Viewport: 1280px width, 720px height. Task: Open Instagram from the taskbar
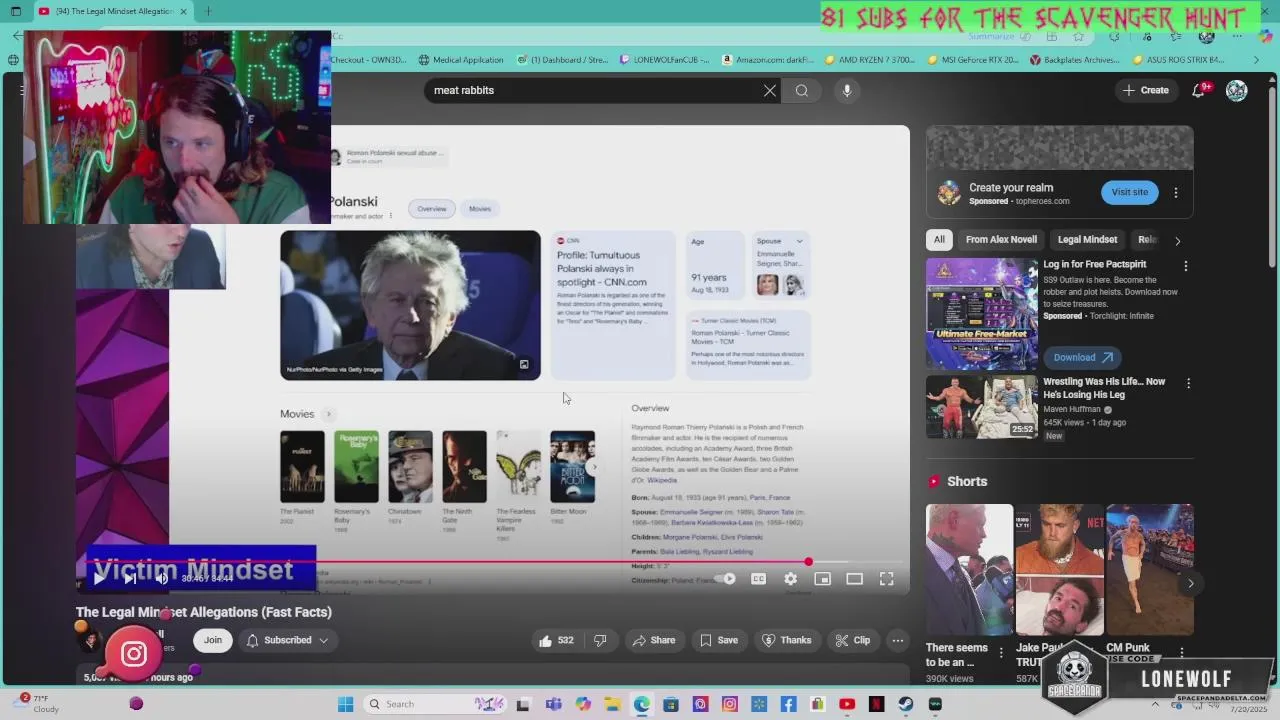coord(729,704)
